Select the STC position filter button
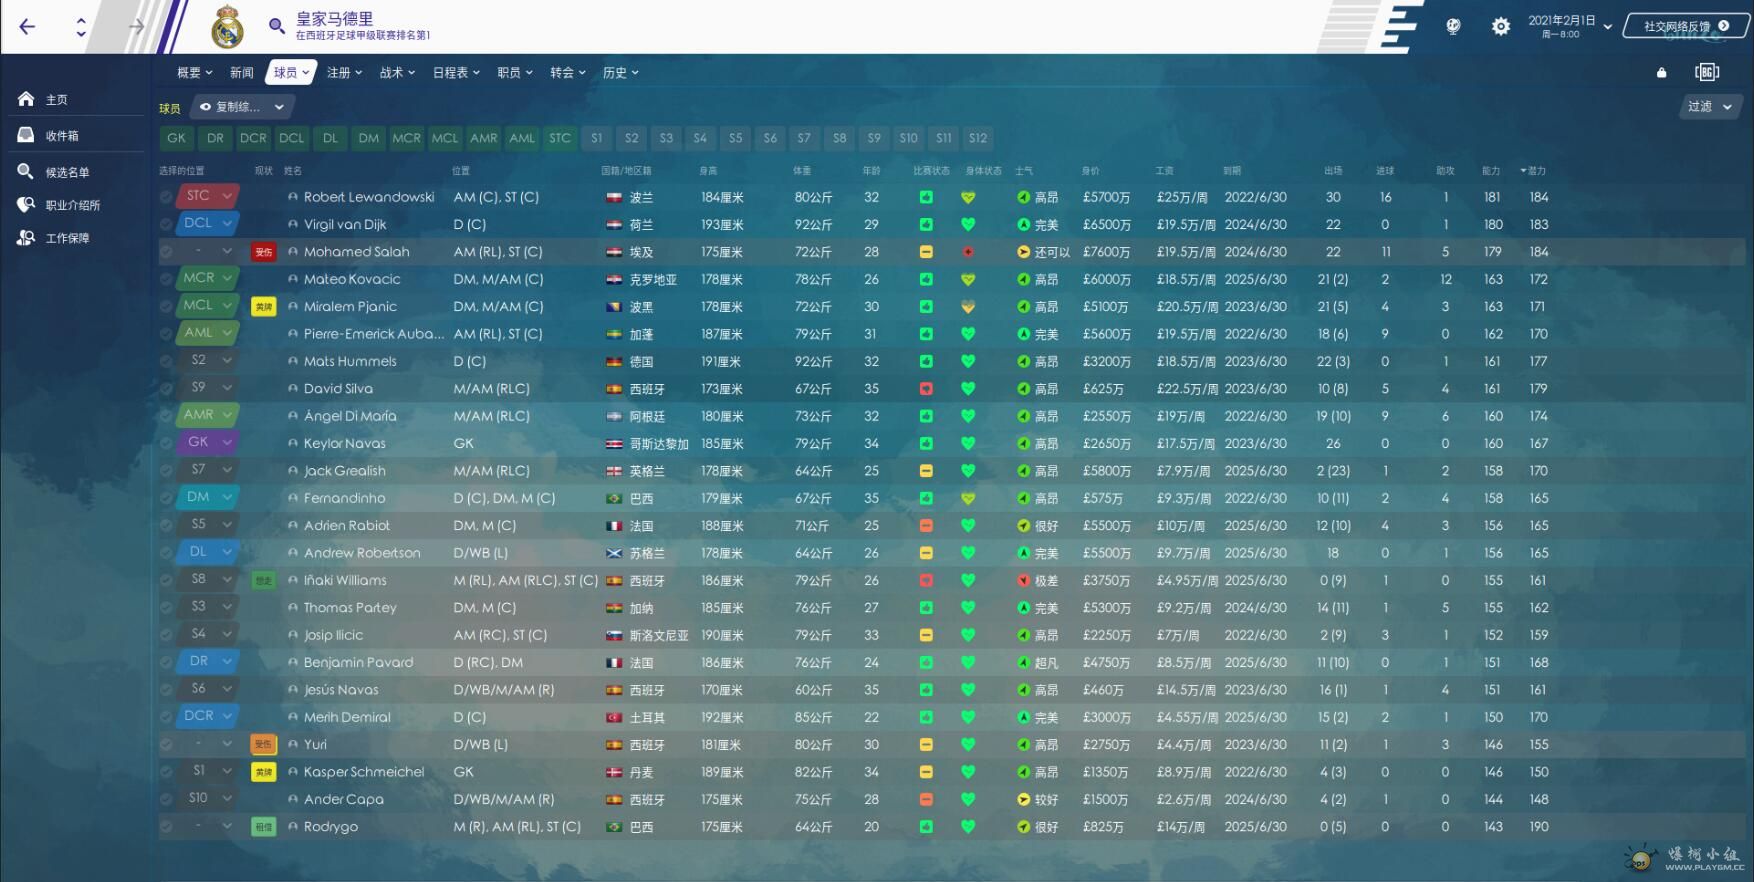1754x882 pixels. 560,138
